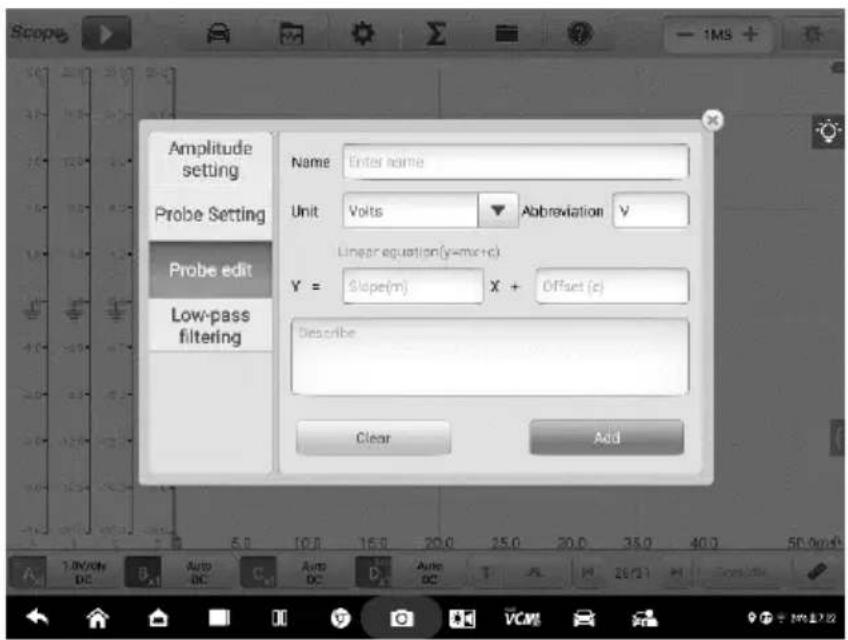
Task: Open channel D Auto DC setting
Action: [429, 573]
